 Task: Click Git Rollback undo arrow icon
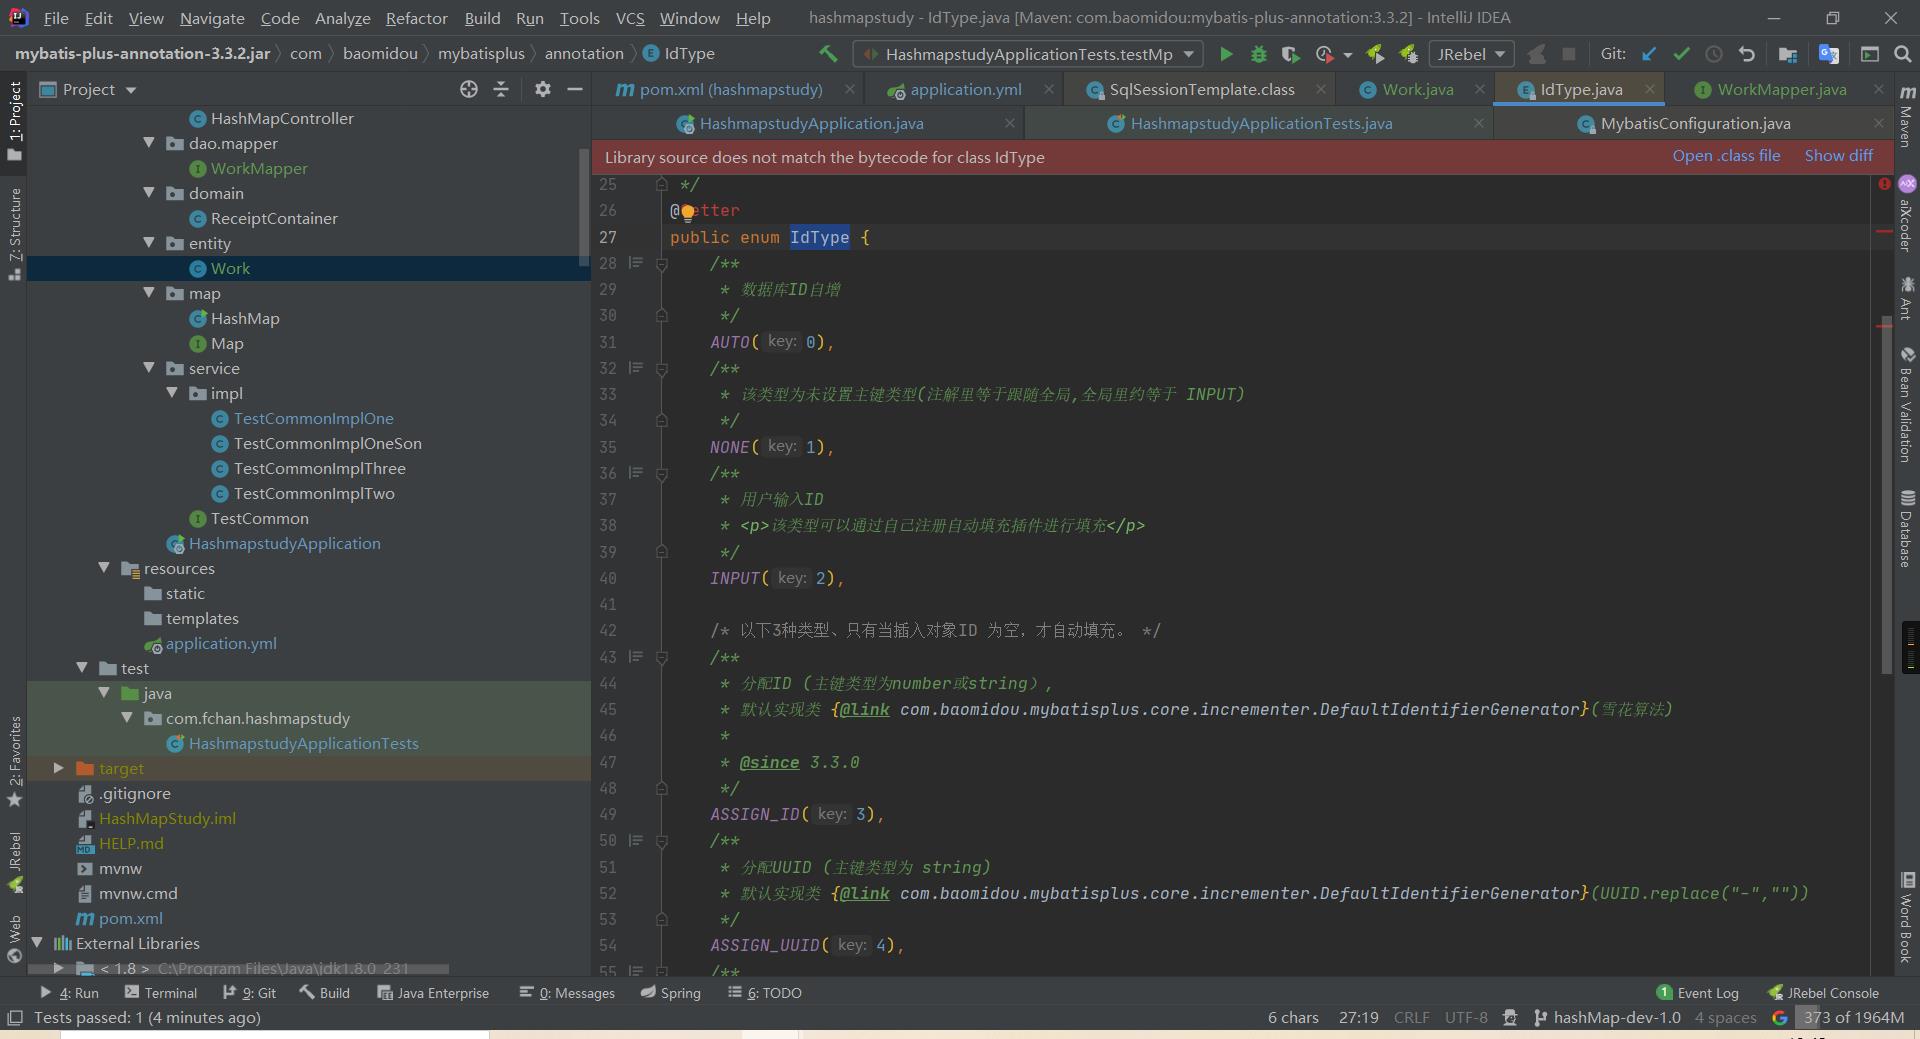coord(1746,54)
